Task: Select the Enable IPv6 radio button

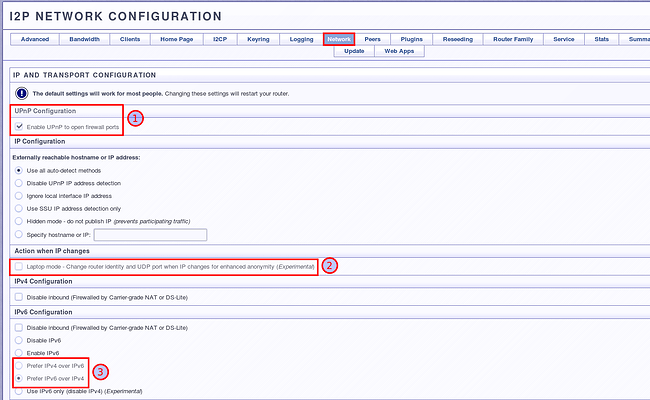Action: pos(19,353)
